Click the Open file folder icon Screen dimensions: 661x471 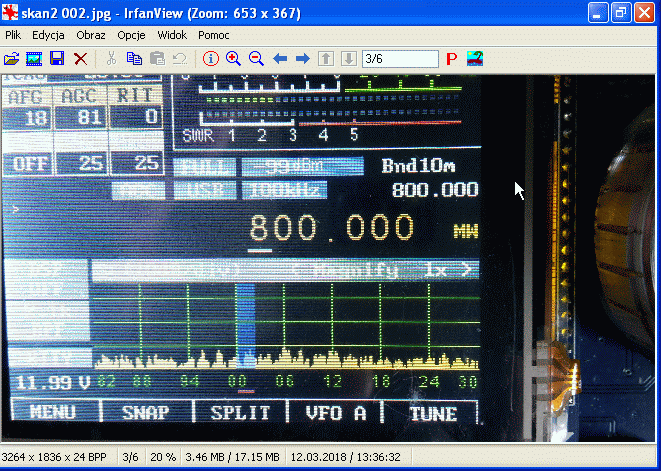point(12,59)
